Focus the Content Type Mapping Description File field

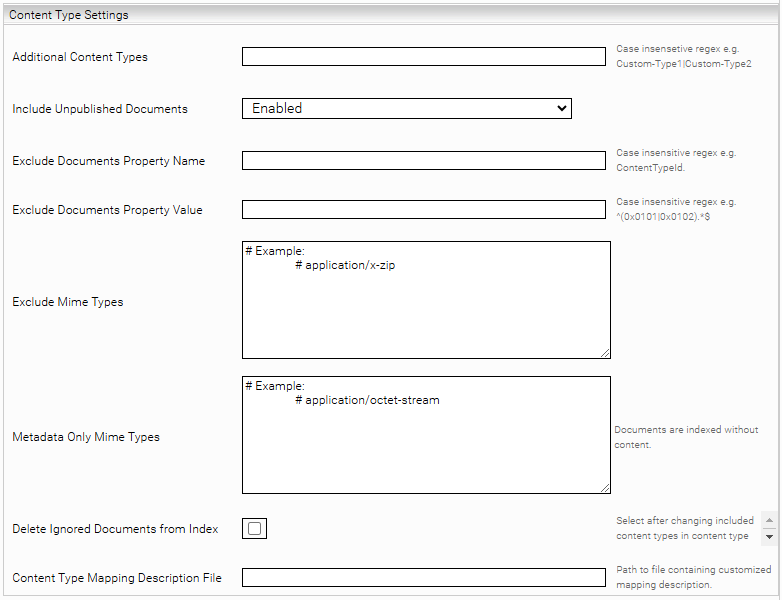pos(423,577)
